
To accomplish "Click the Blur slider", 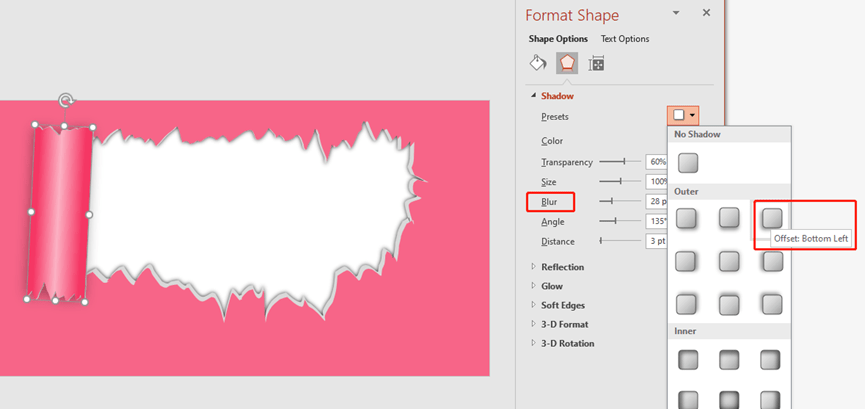I will [x=620, y=201].
